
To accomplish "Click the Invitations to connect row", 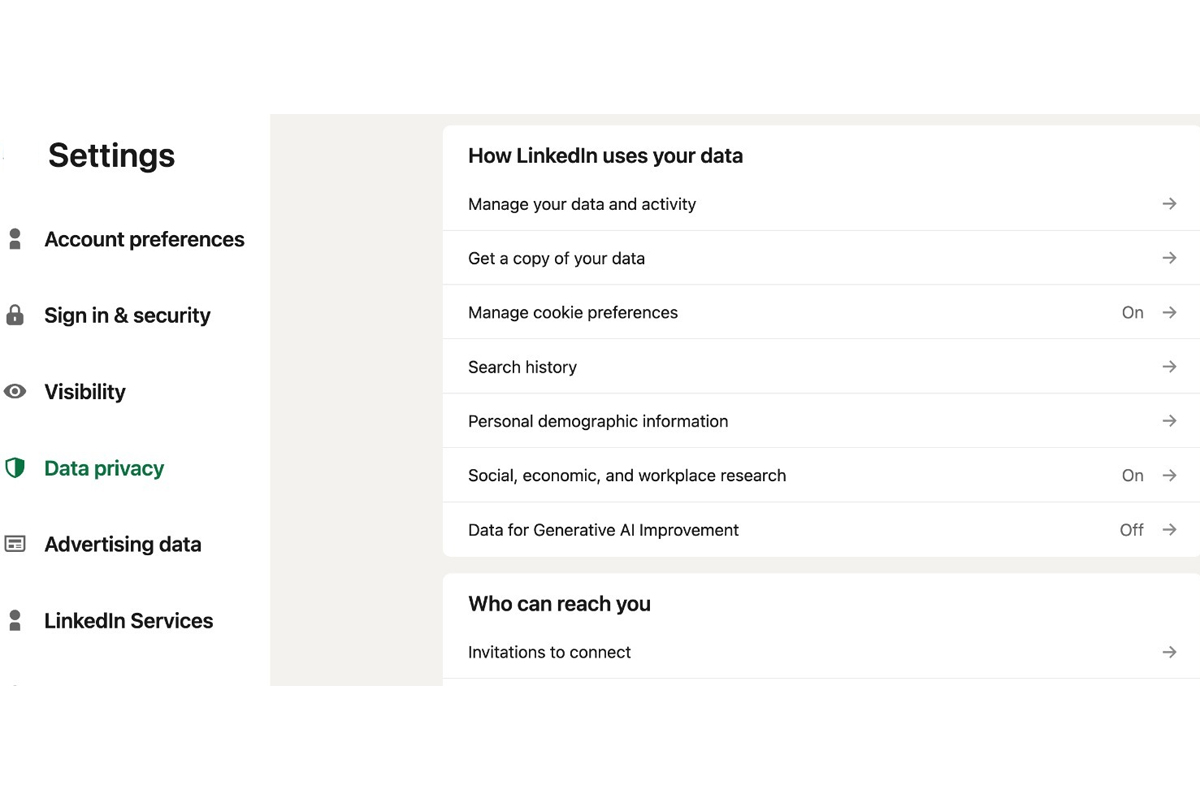I will coord(549,652).
